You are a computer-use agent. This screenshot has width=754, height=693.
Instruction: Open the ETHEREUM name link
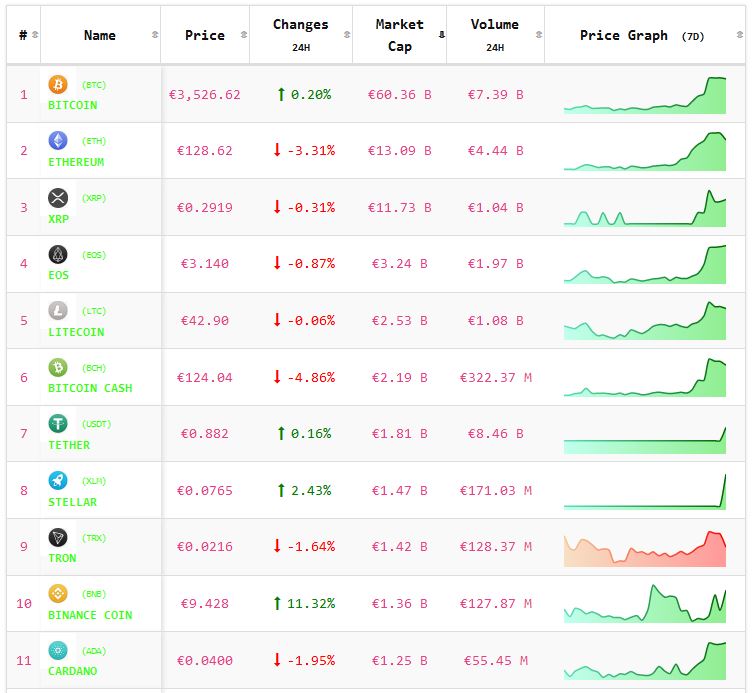point(76,162)
